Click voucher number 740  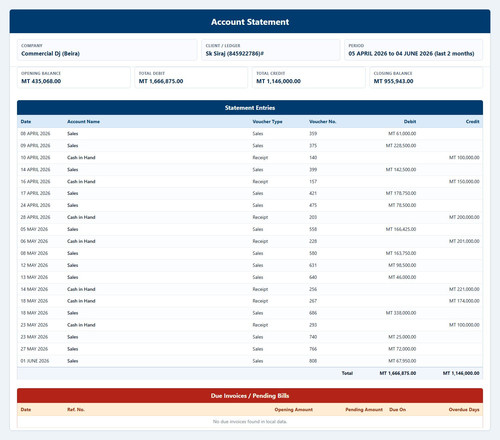313,337
